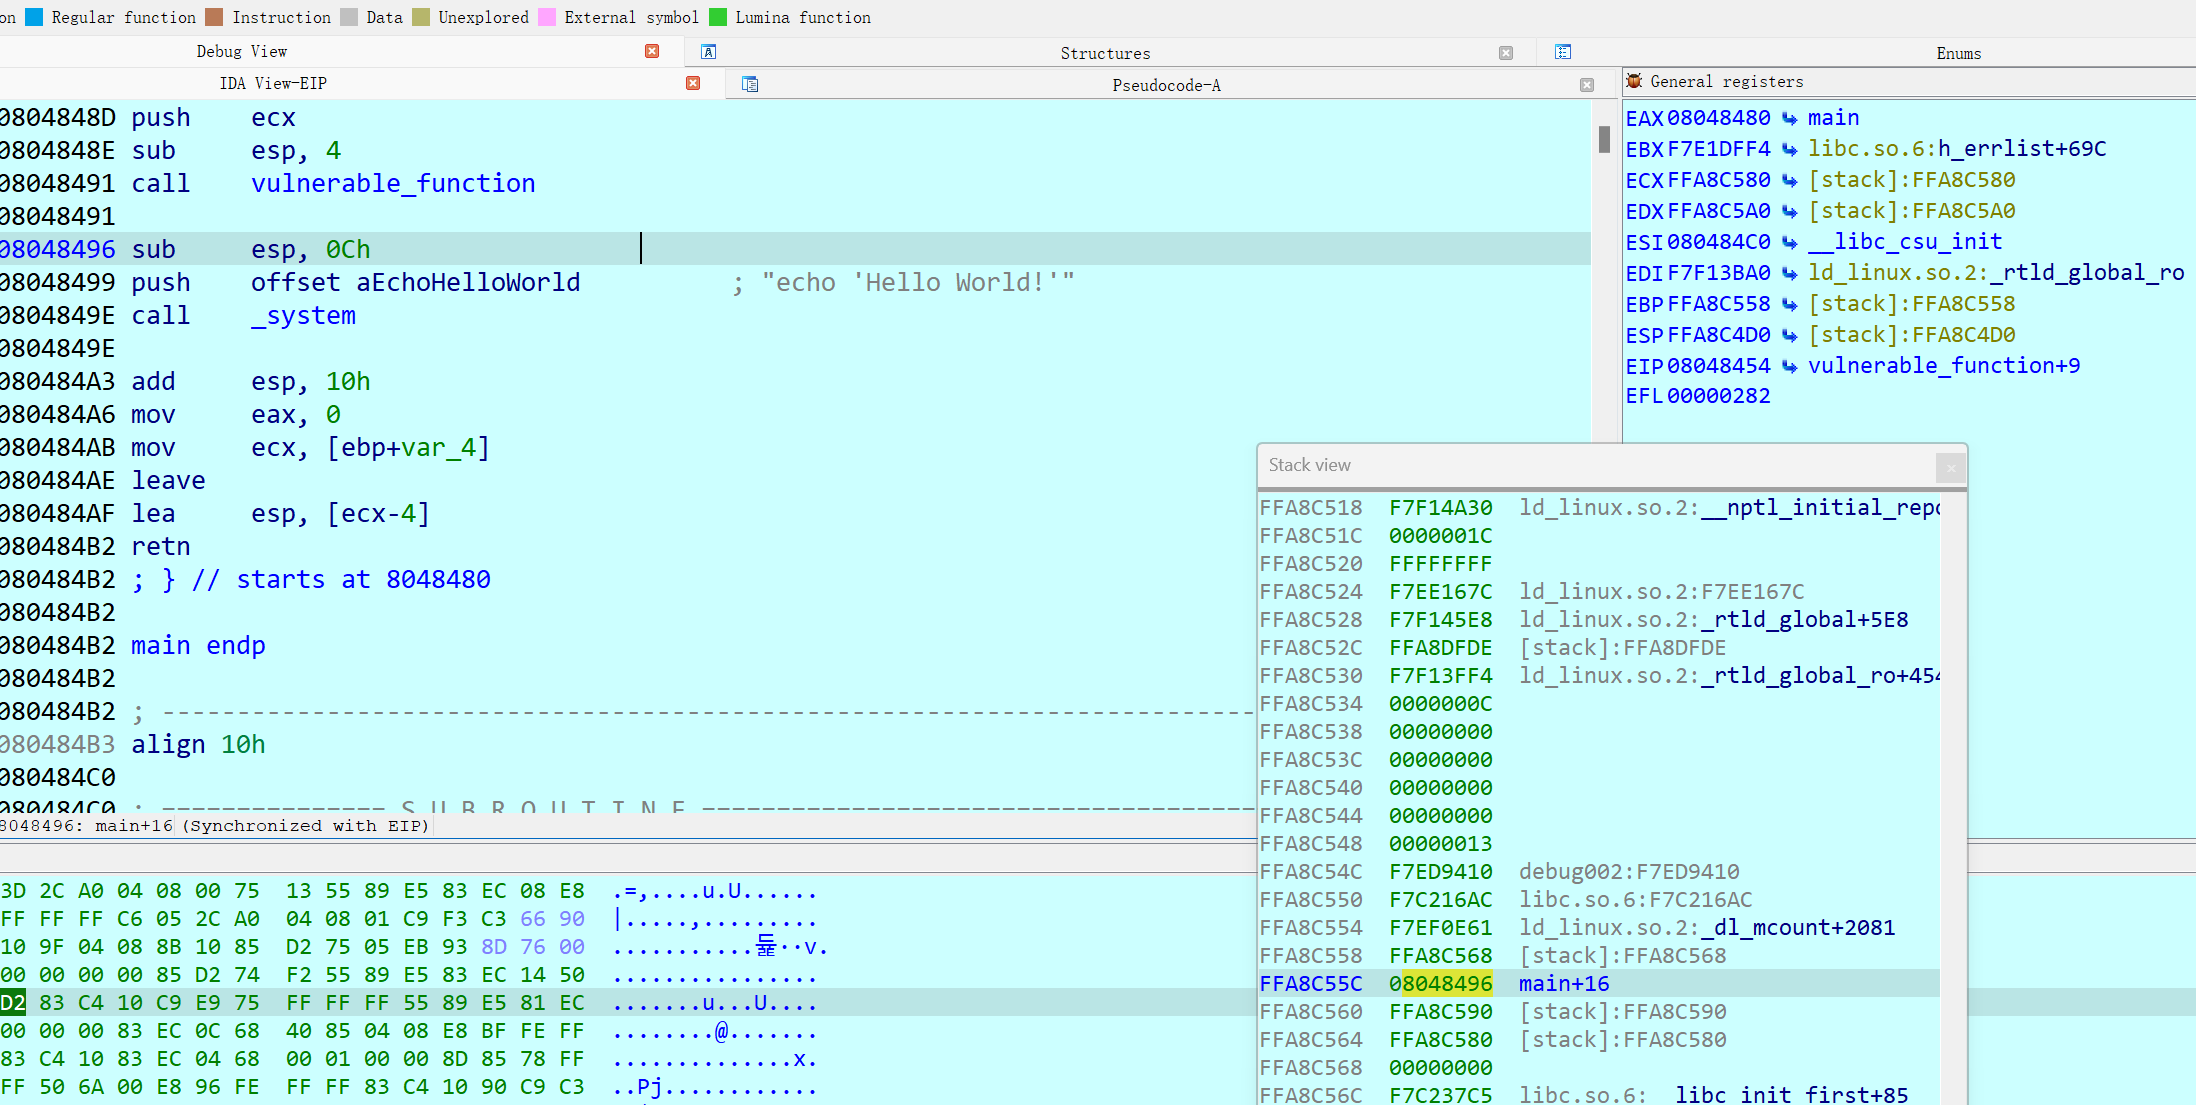The height and width of the screenshot is (1105, 2196).
Task: Click highlighted stack value 08048496
Action: pos(1440,984)
